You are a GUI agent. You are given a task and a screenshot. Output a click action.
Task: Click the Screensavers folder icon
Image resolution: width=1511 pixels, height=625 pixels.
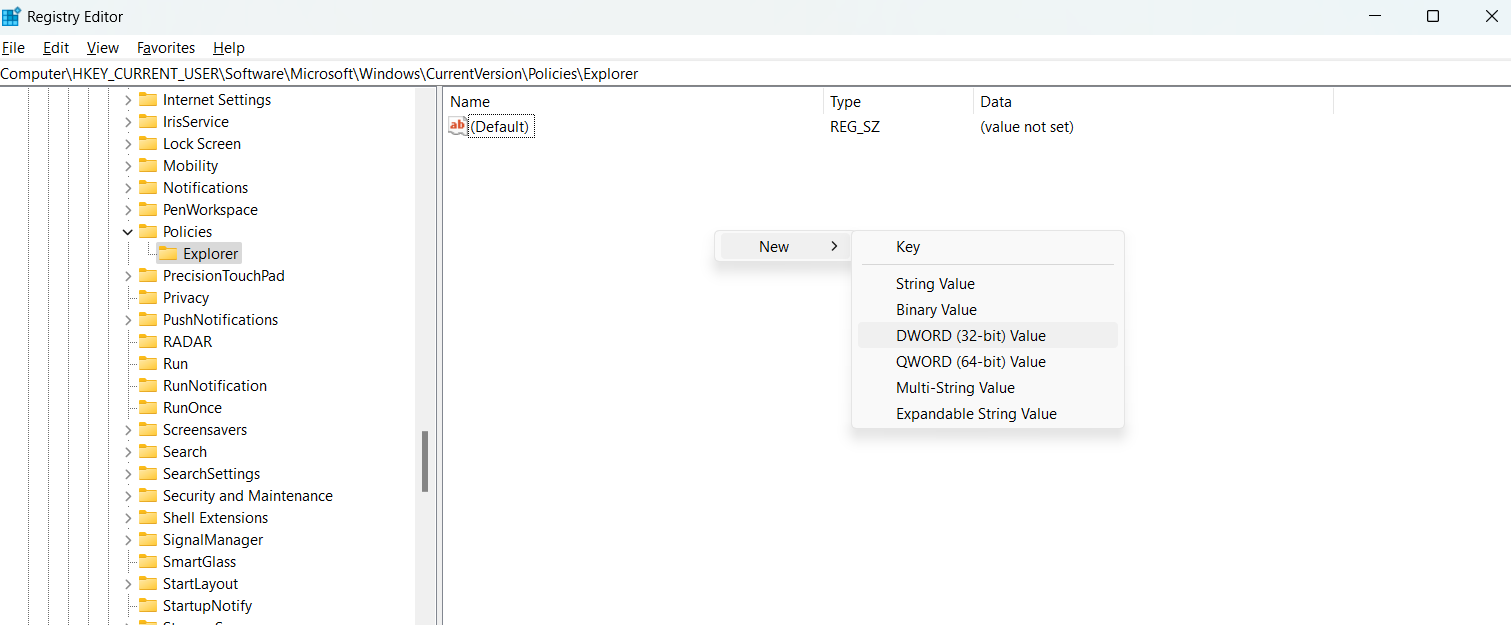tap(148, 430)
